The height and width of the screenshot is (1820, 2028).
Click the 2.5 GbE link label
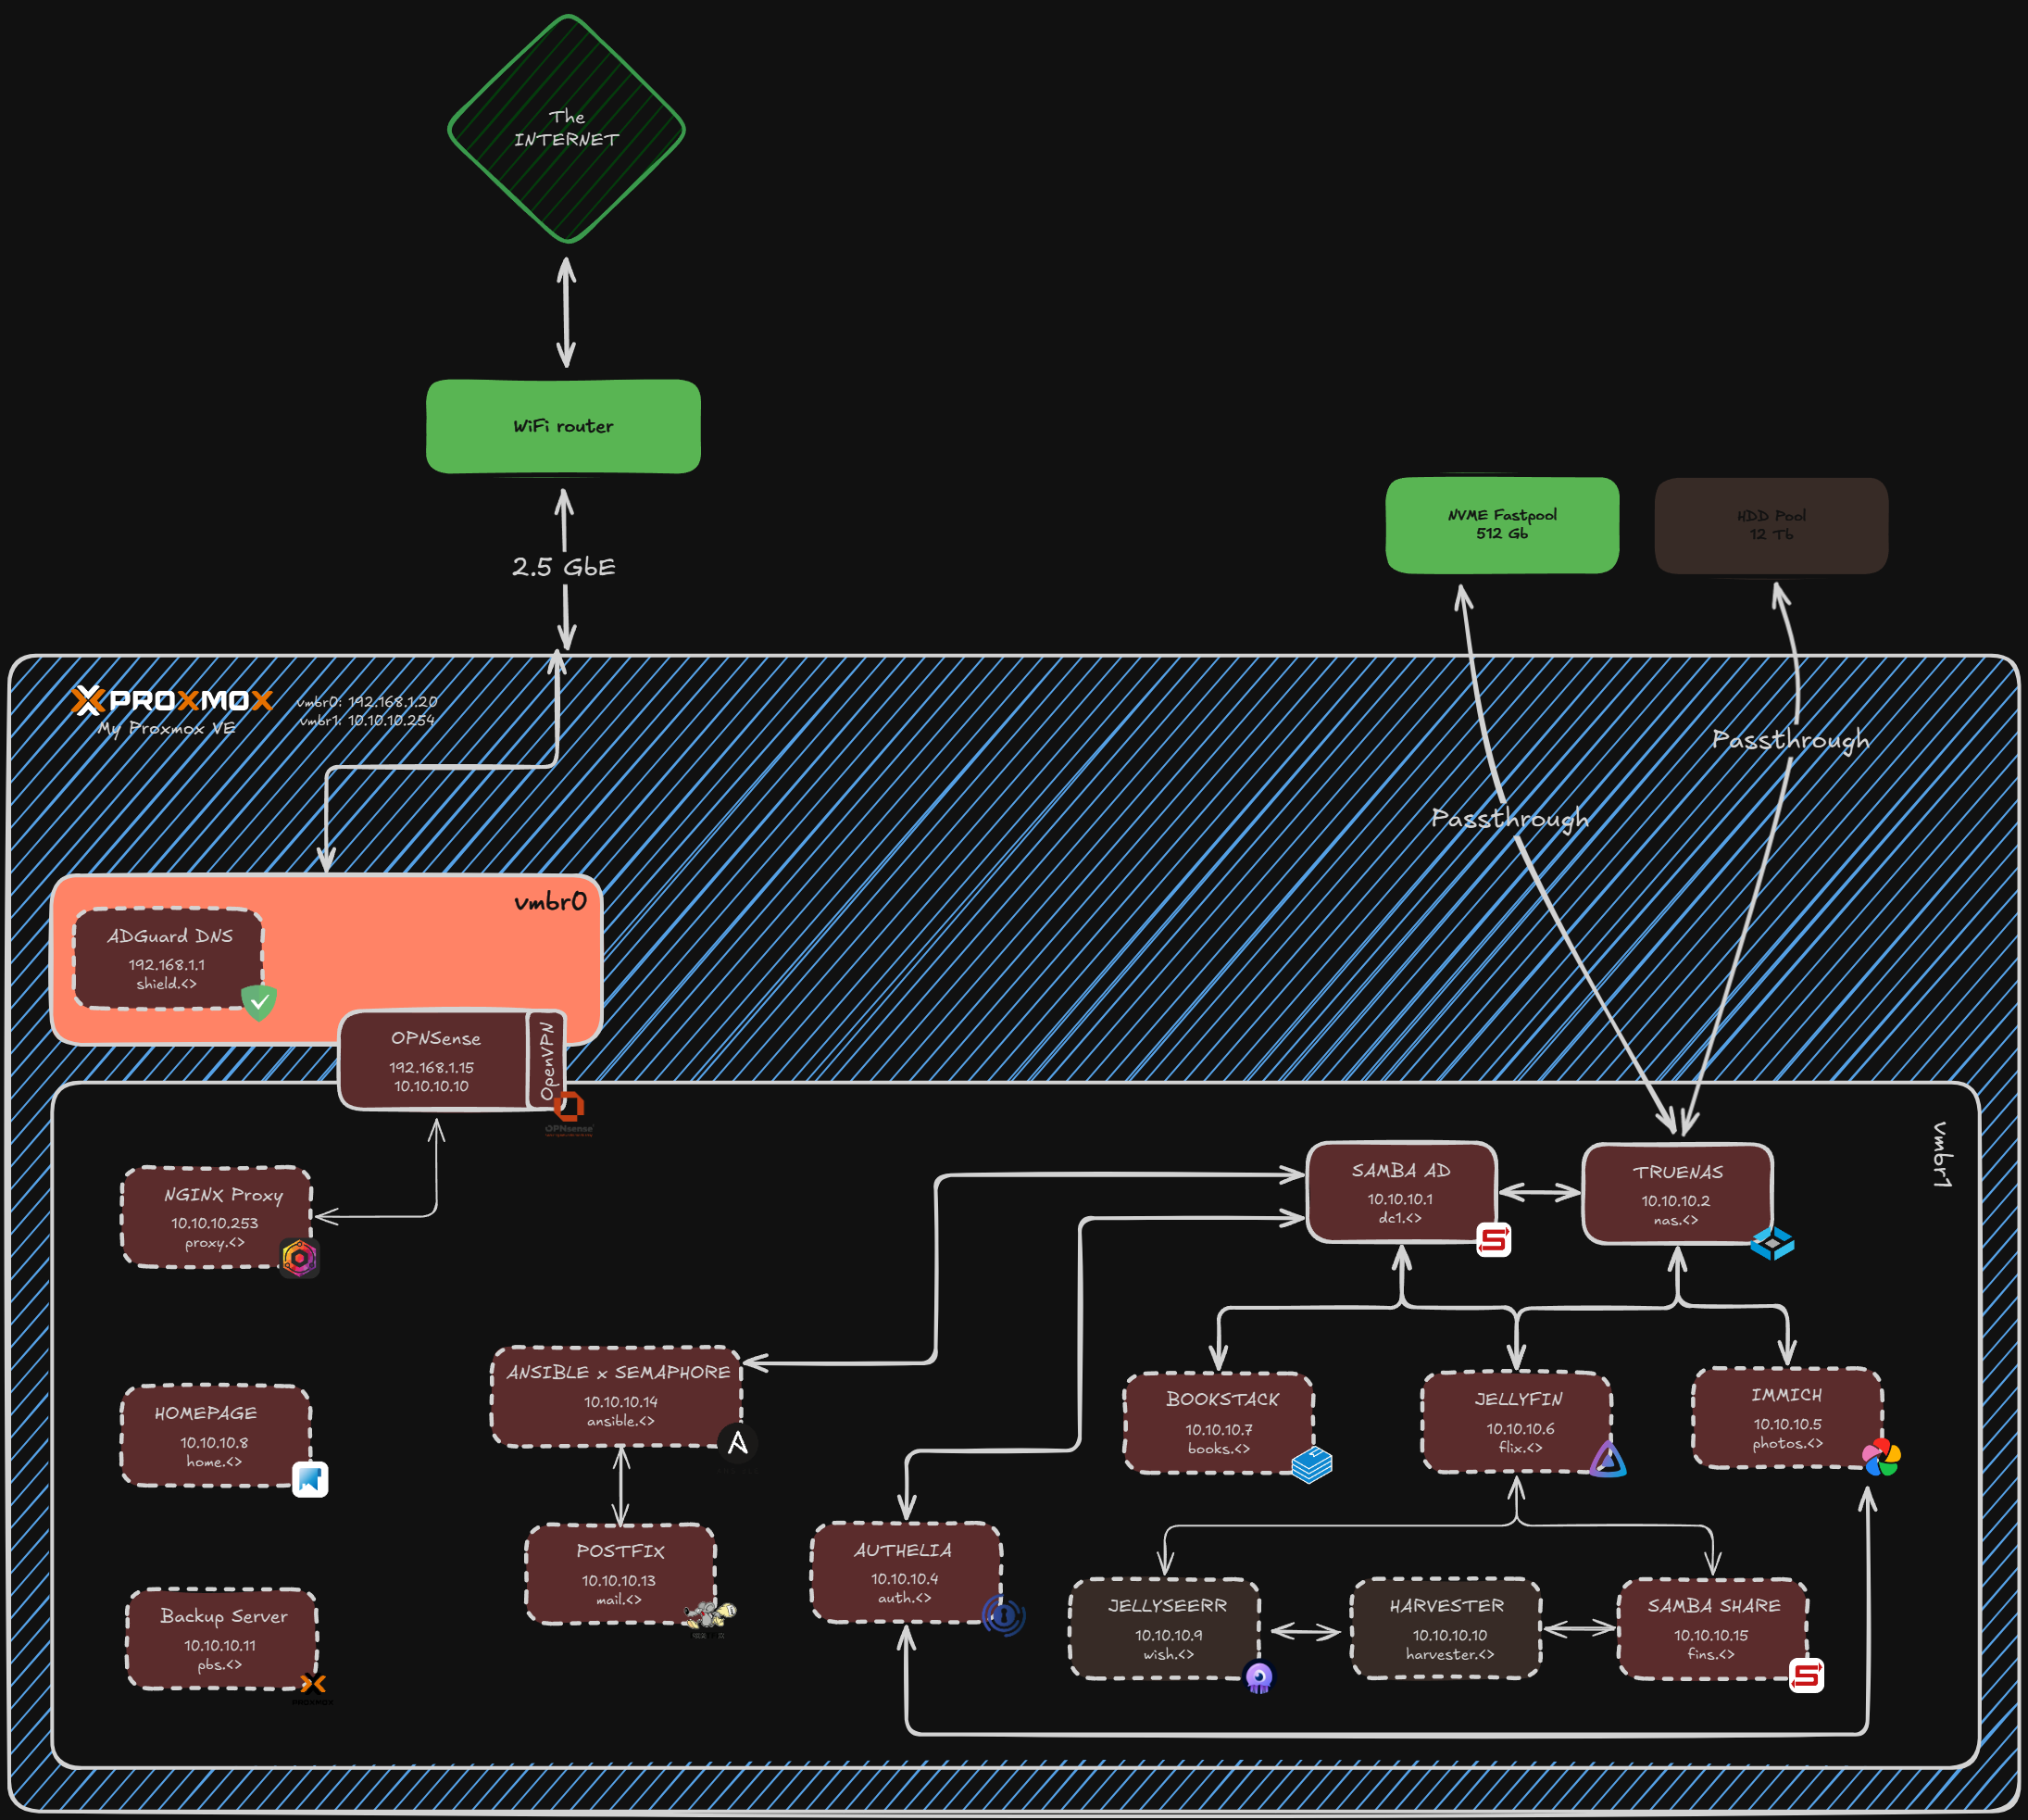click(x=564, y=567)
